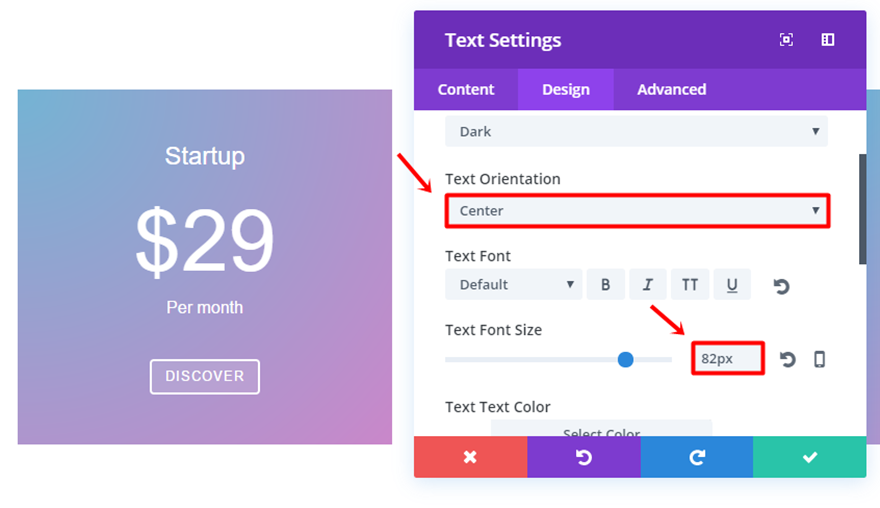Open the Text Orientation dropdown
880x508 pixels.
pos(637,211)
